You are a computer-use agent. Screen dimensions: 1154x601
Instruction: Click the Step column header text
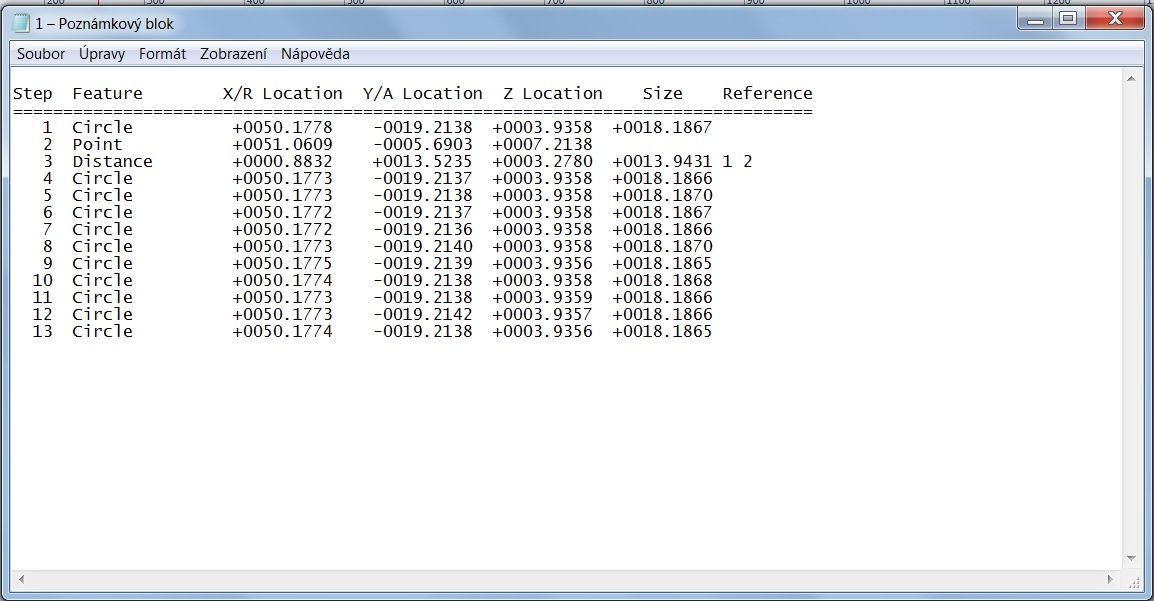pos(32,94)
